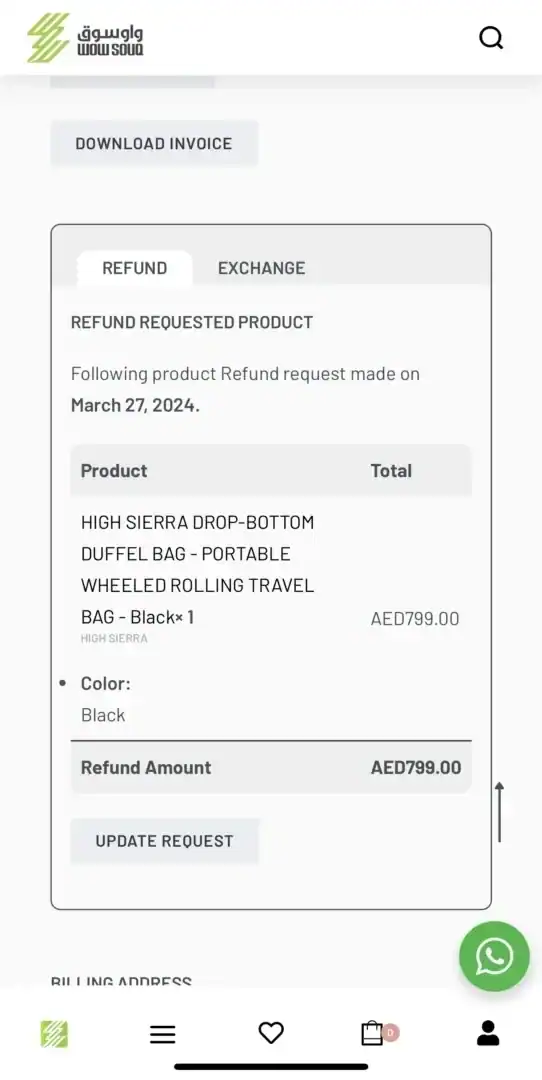The width and height of the screenshot is (542, 1080).
Task: Select the bold Refund Amount AED799.00 value
Action: (416, 767)
